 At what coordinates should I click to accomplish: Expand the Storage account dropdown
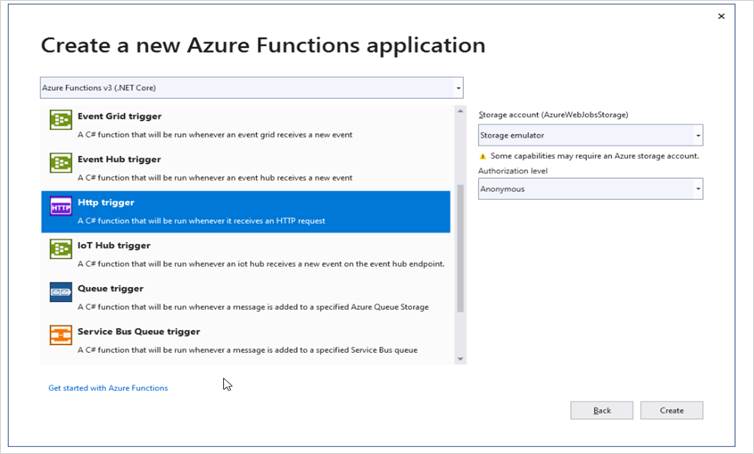point(590,135)
